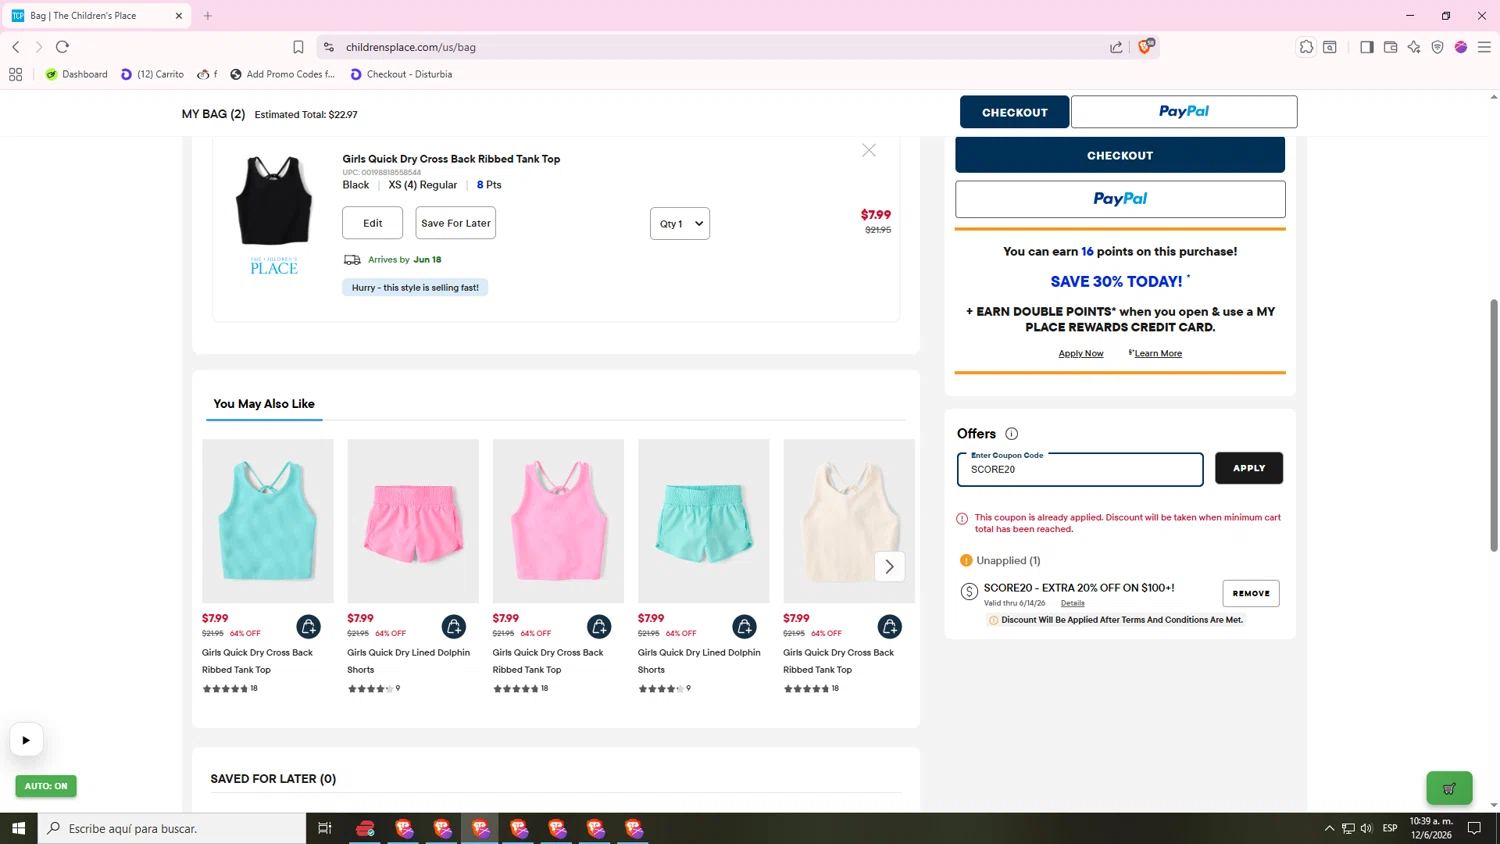The width and height of the screenshot is (1500, 844).
Task: Click the Apply Now credit card link
Action: [1081, 353]
